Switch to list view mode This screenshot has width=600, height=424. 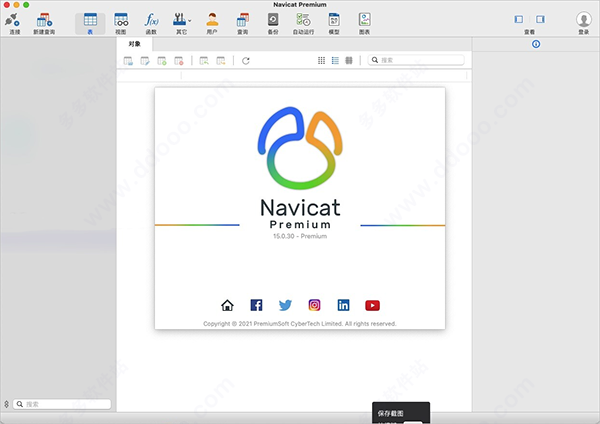[335, 60]
